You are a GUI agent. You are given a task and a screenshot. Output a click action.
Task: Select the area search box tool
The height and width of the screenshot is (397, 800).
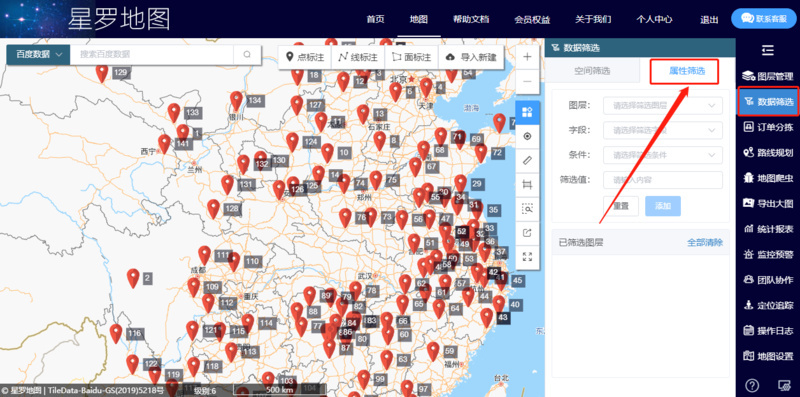pos(528,209)
